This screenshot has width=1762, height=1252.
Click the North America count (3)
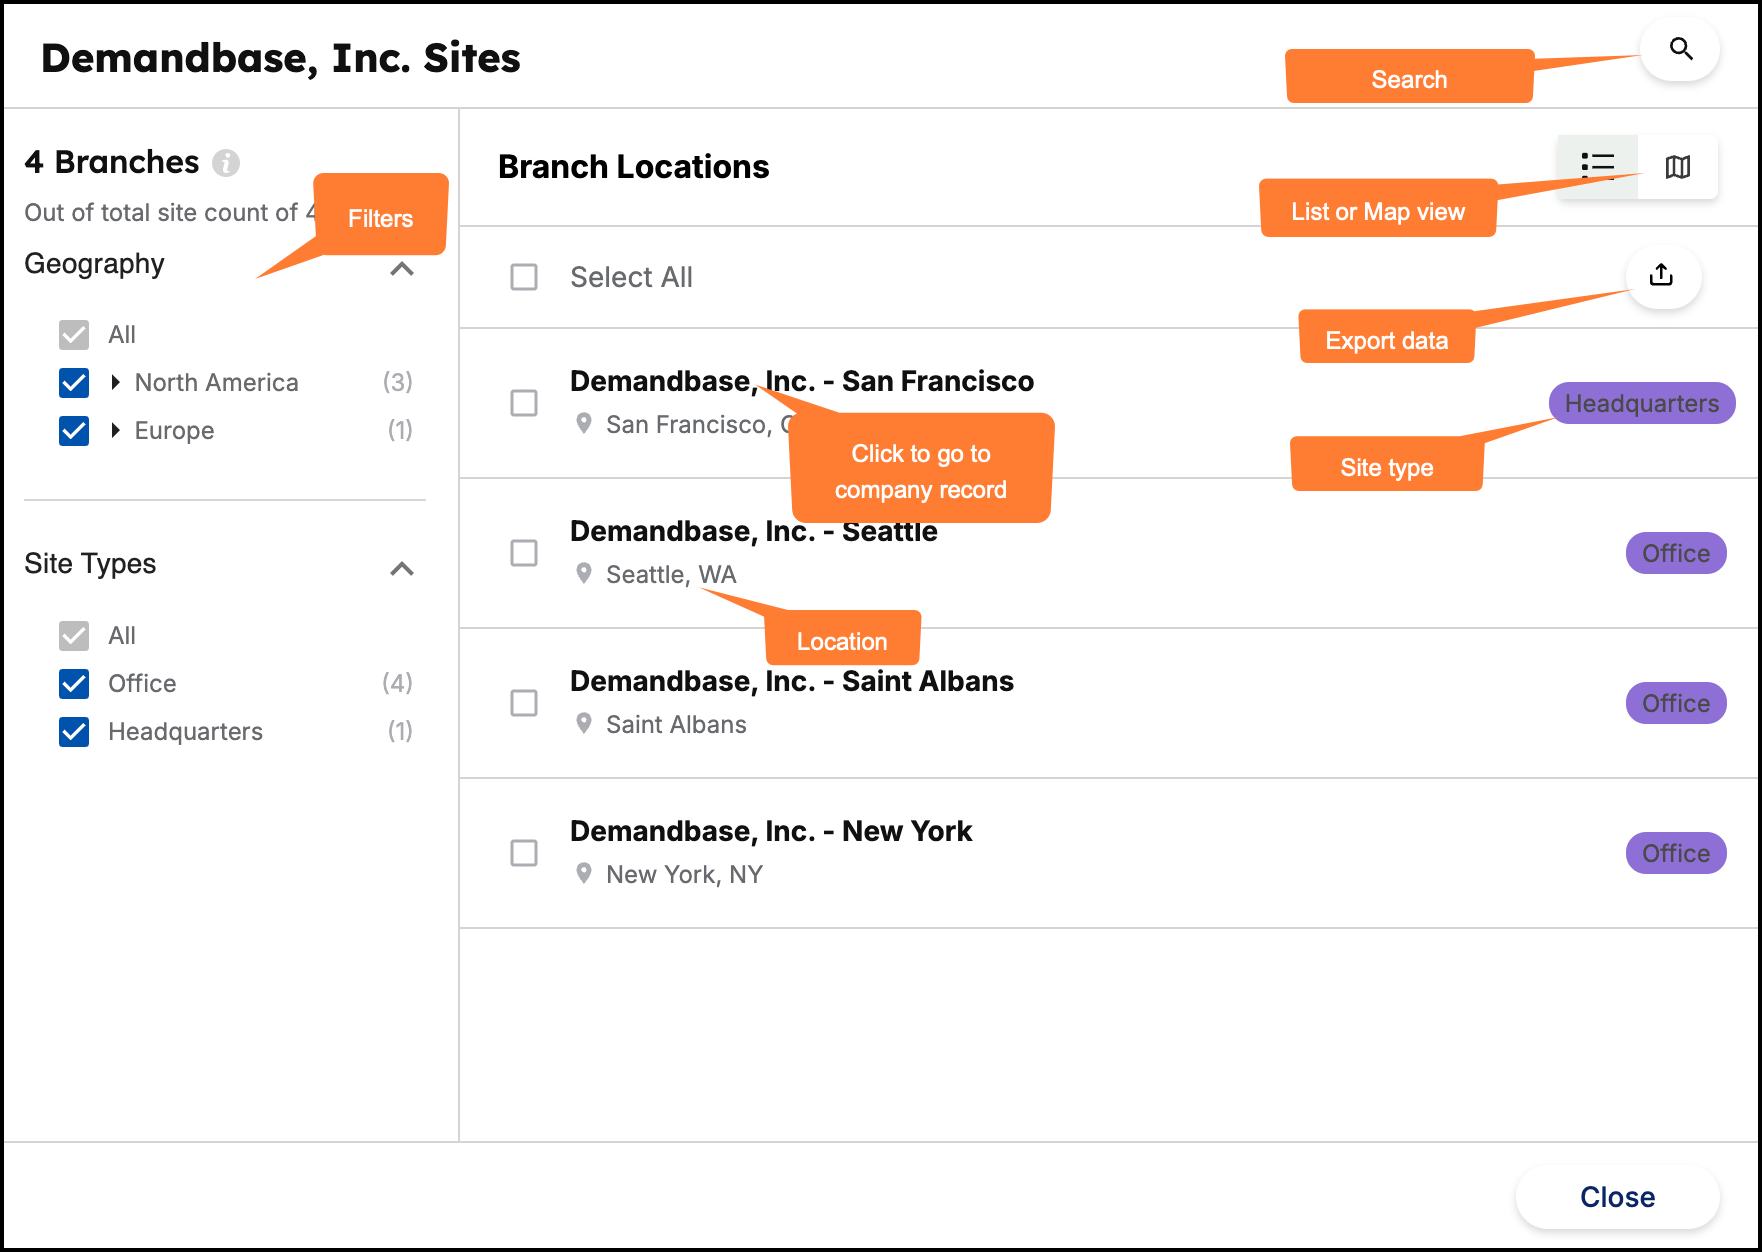[397, 382]
